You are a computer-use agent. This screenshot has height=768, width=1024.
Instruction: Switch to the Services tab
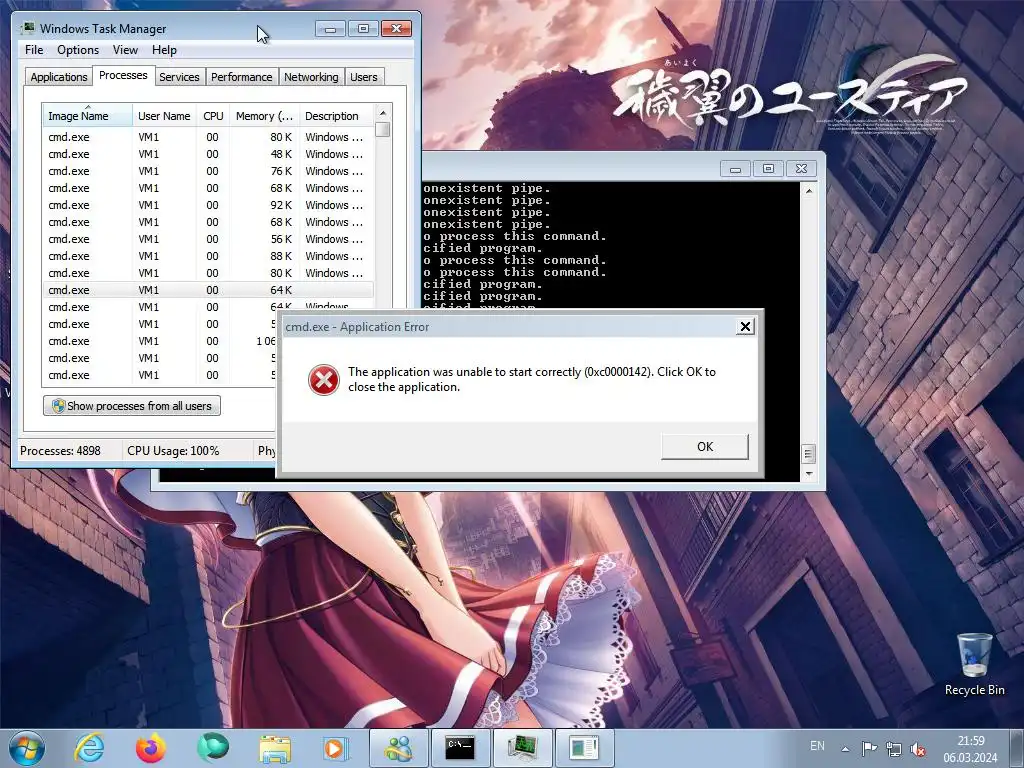(x=179, y=77)
